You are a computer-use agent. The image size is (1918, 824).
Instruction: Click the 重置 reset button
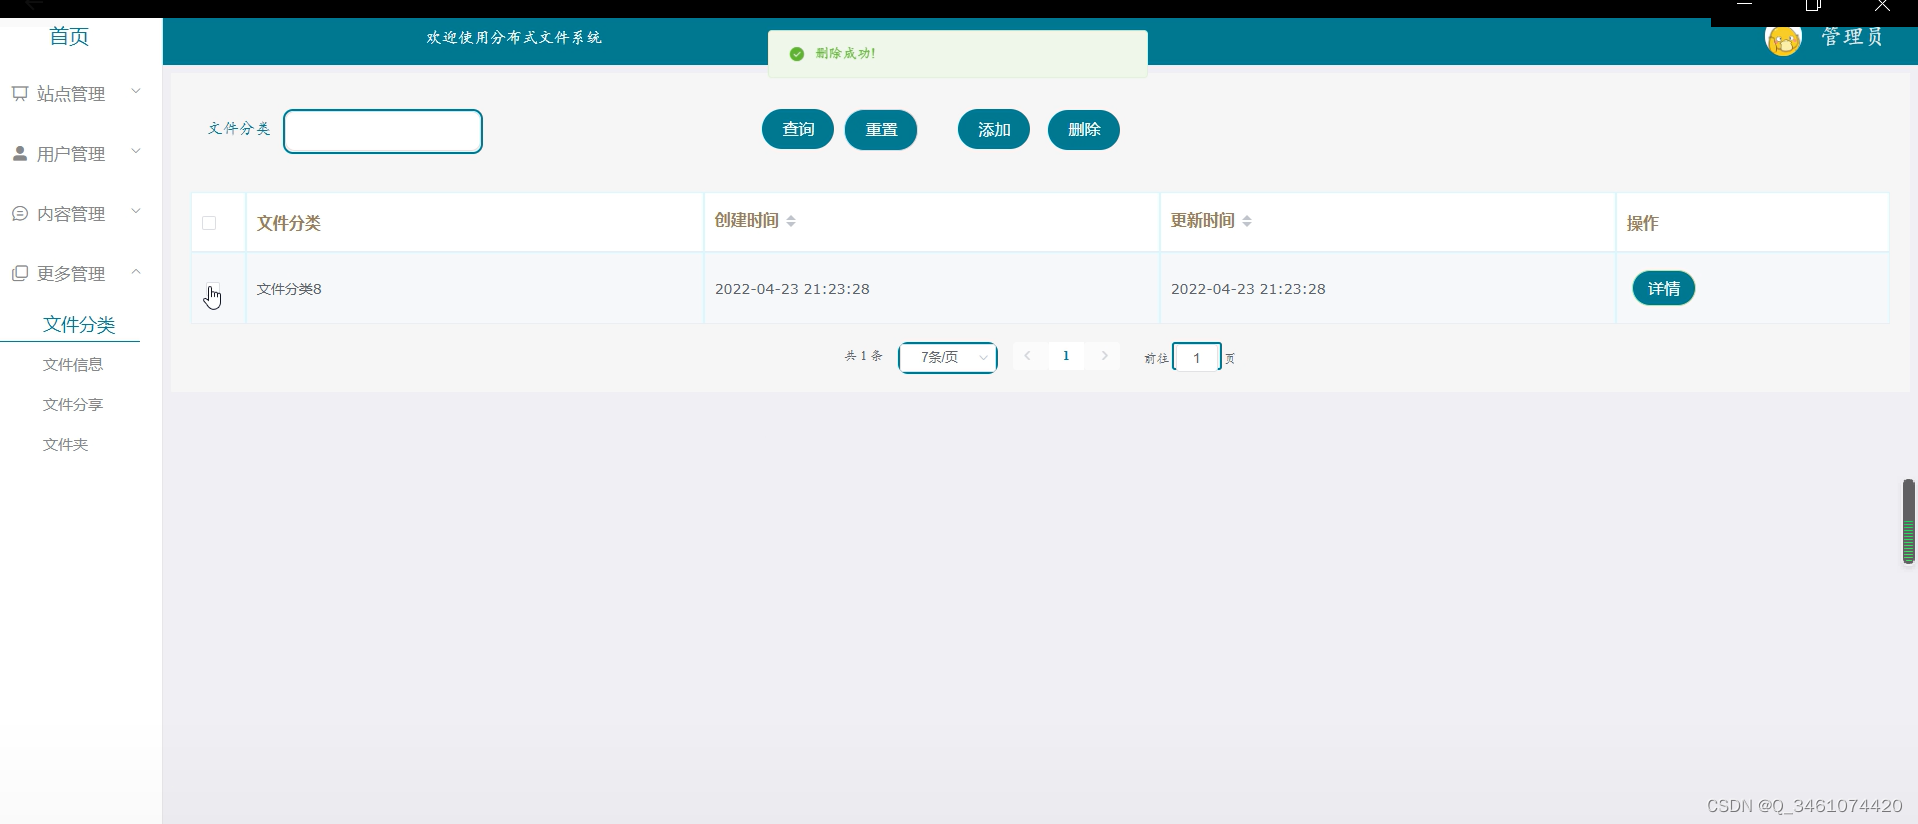point(881,130)
